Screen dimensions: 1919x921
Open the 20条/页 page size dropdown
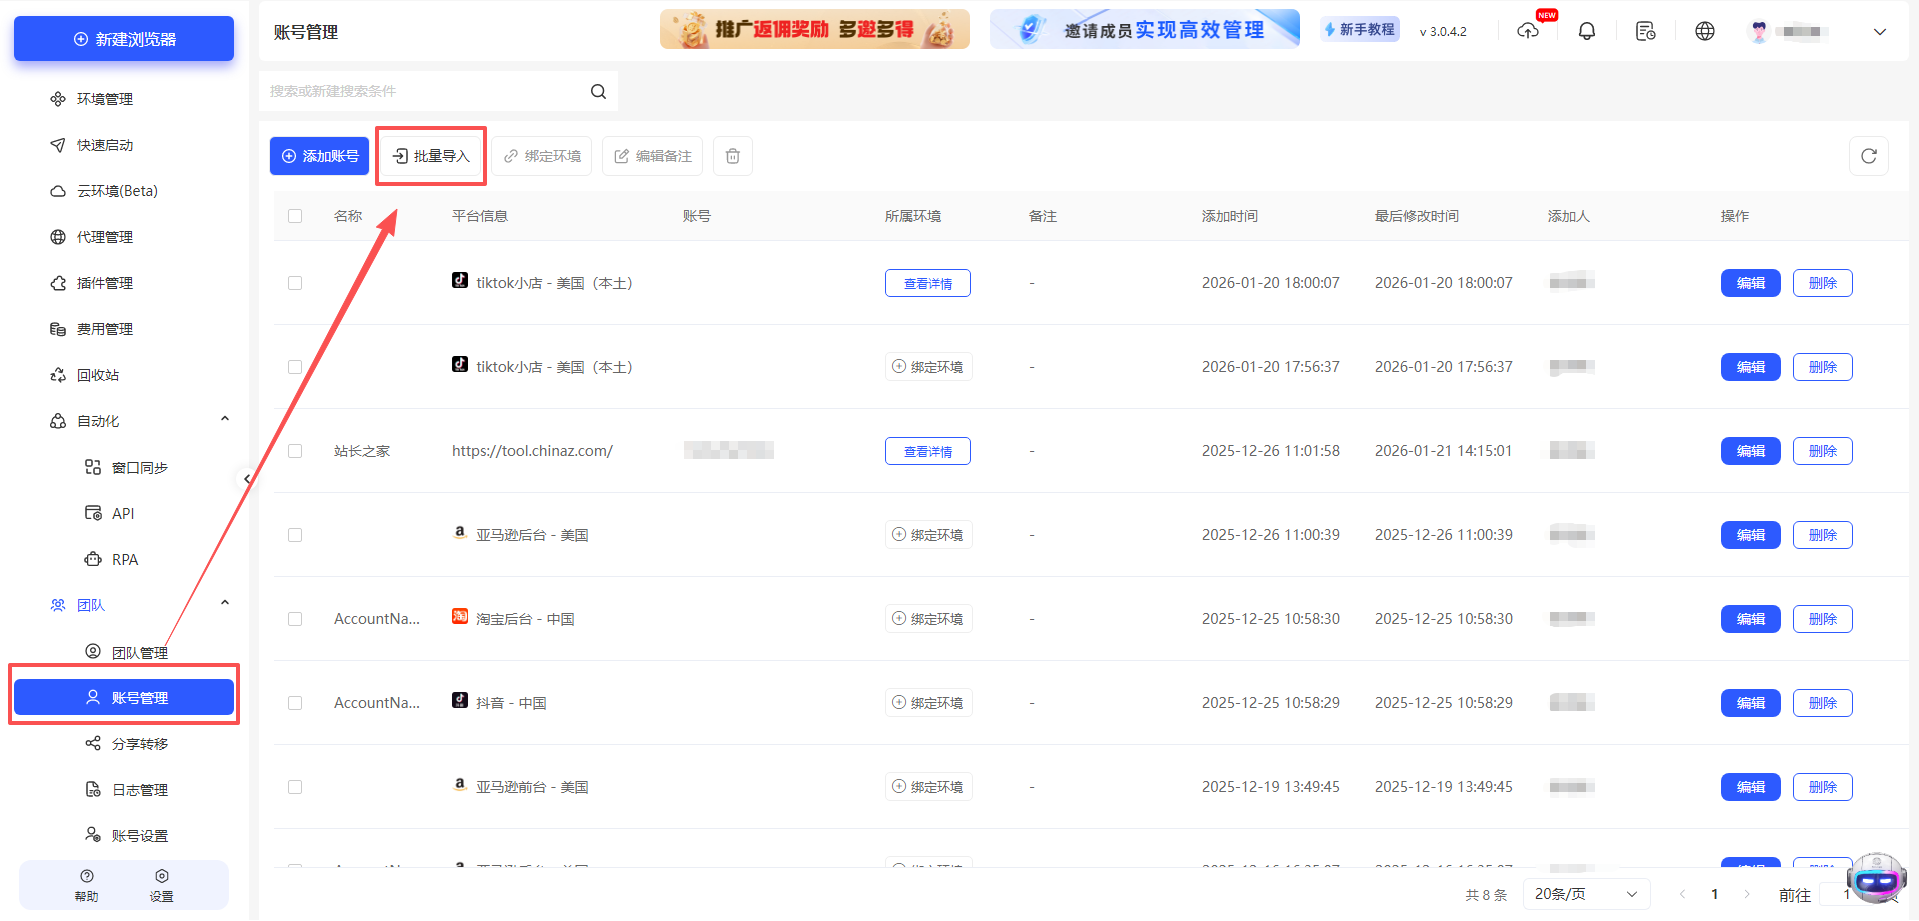(1585, 893)
